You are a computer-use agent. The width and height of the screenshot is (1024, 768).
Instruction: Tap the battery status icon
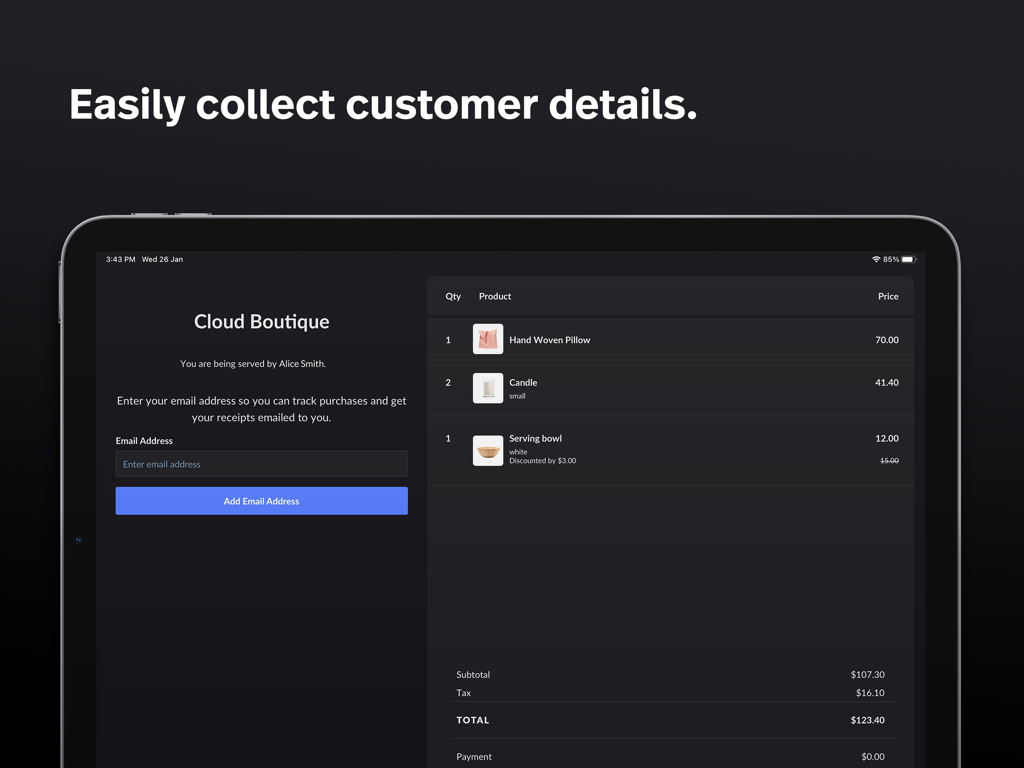coord(908,259)
